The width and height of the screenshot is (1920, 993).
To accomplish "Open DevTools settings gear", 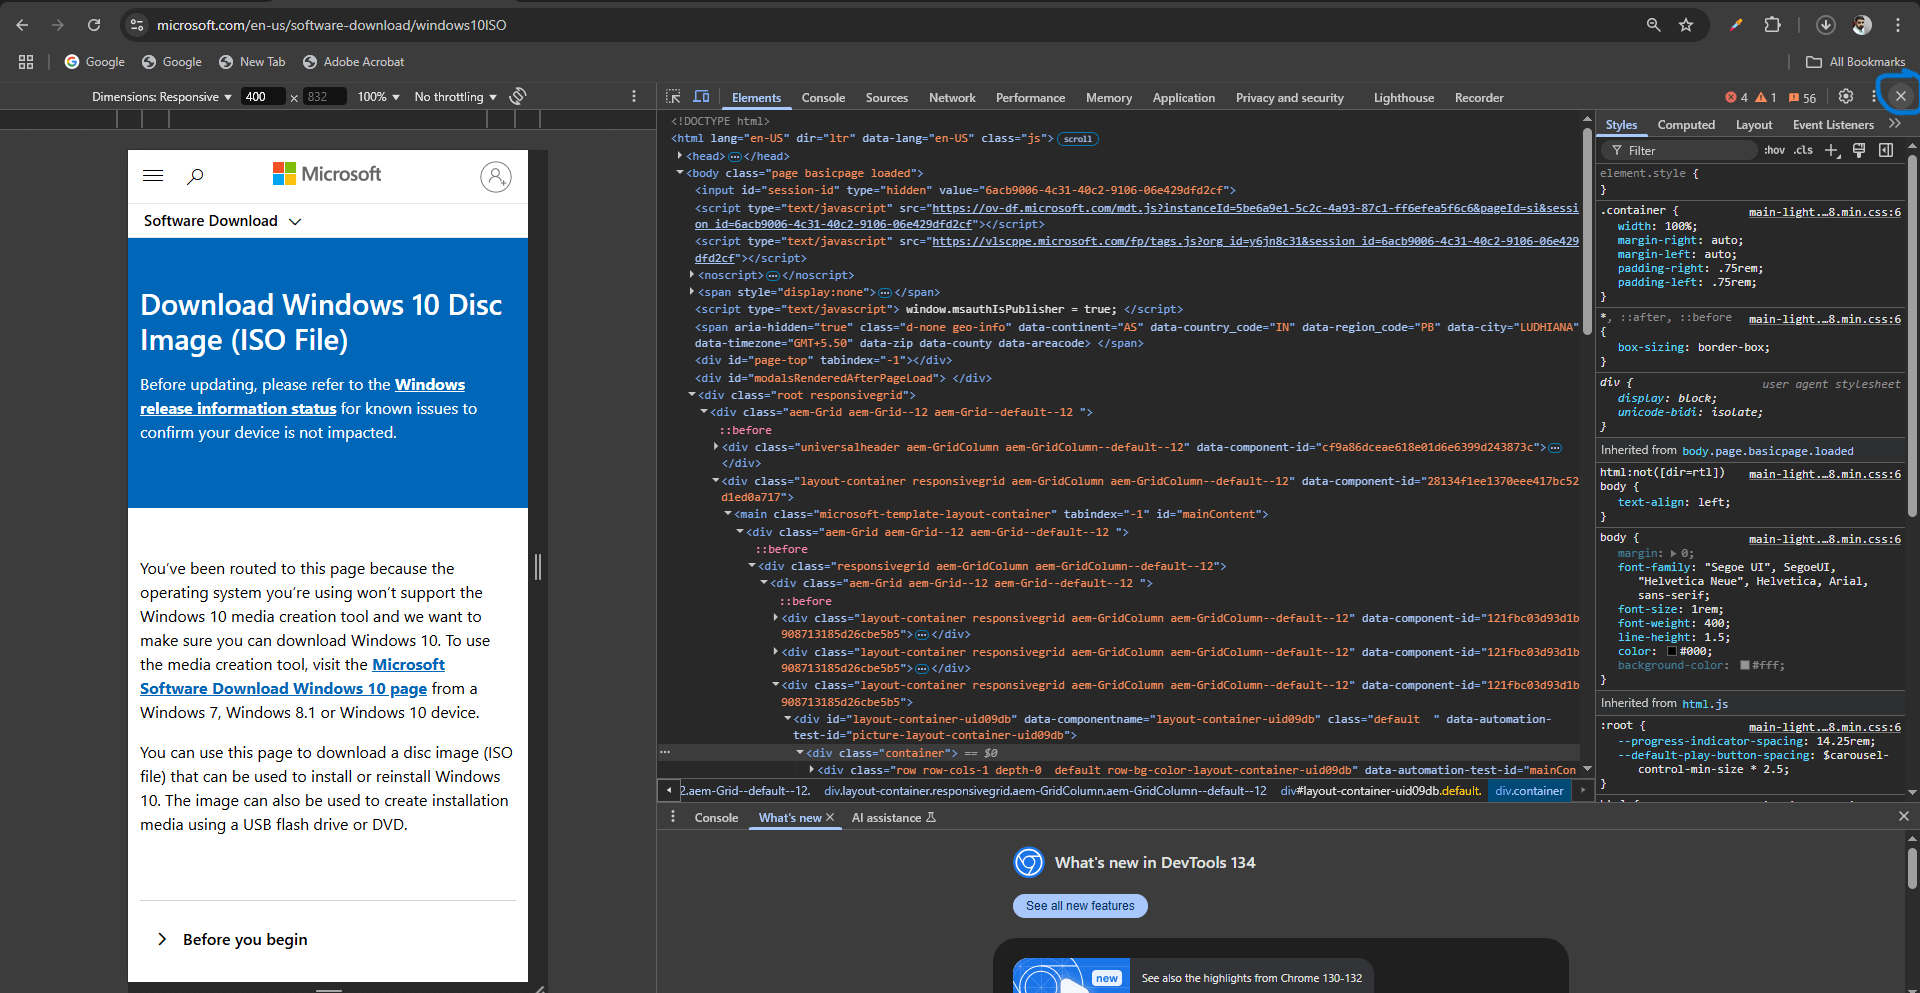I will tap(1846, 97).
